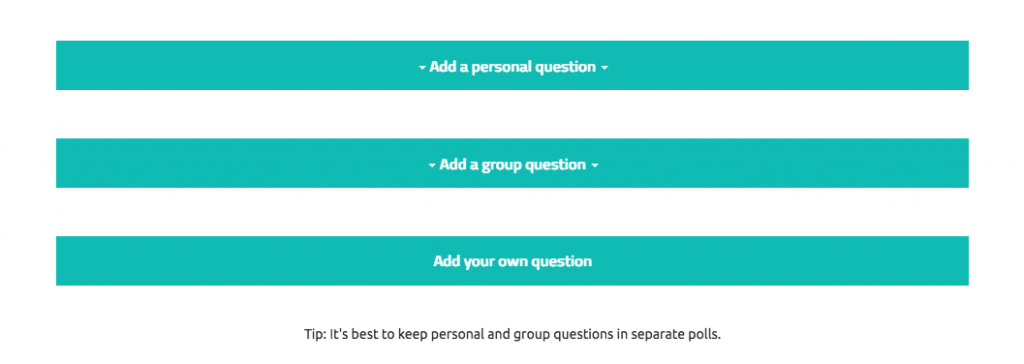This screenshot has width=1024, height=364.
Task: Show group question options with the leading down-arrow
Action: point(432,166)
